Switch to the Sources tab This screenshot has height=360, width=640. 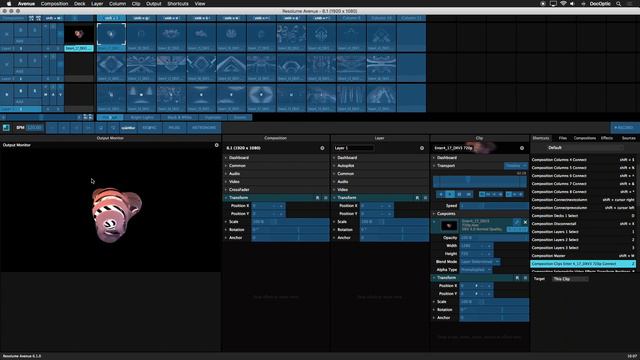(629, 138)
